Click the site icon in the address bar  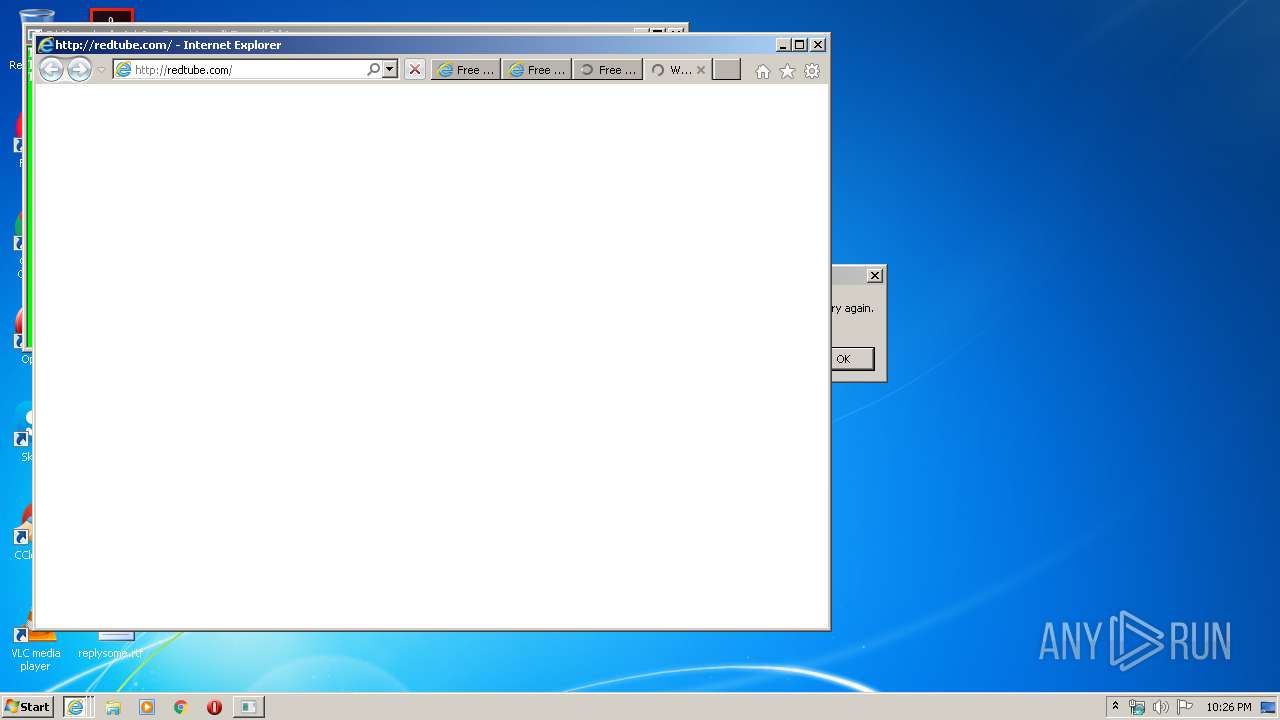point(123,70)
